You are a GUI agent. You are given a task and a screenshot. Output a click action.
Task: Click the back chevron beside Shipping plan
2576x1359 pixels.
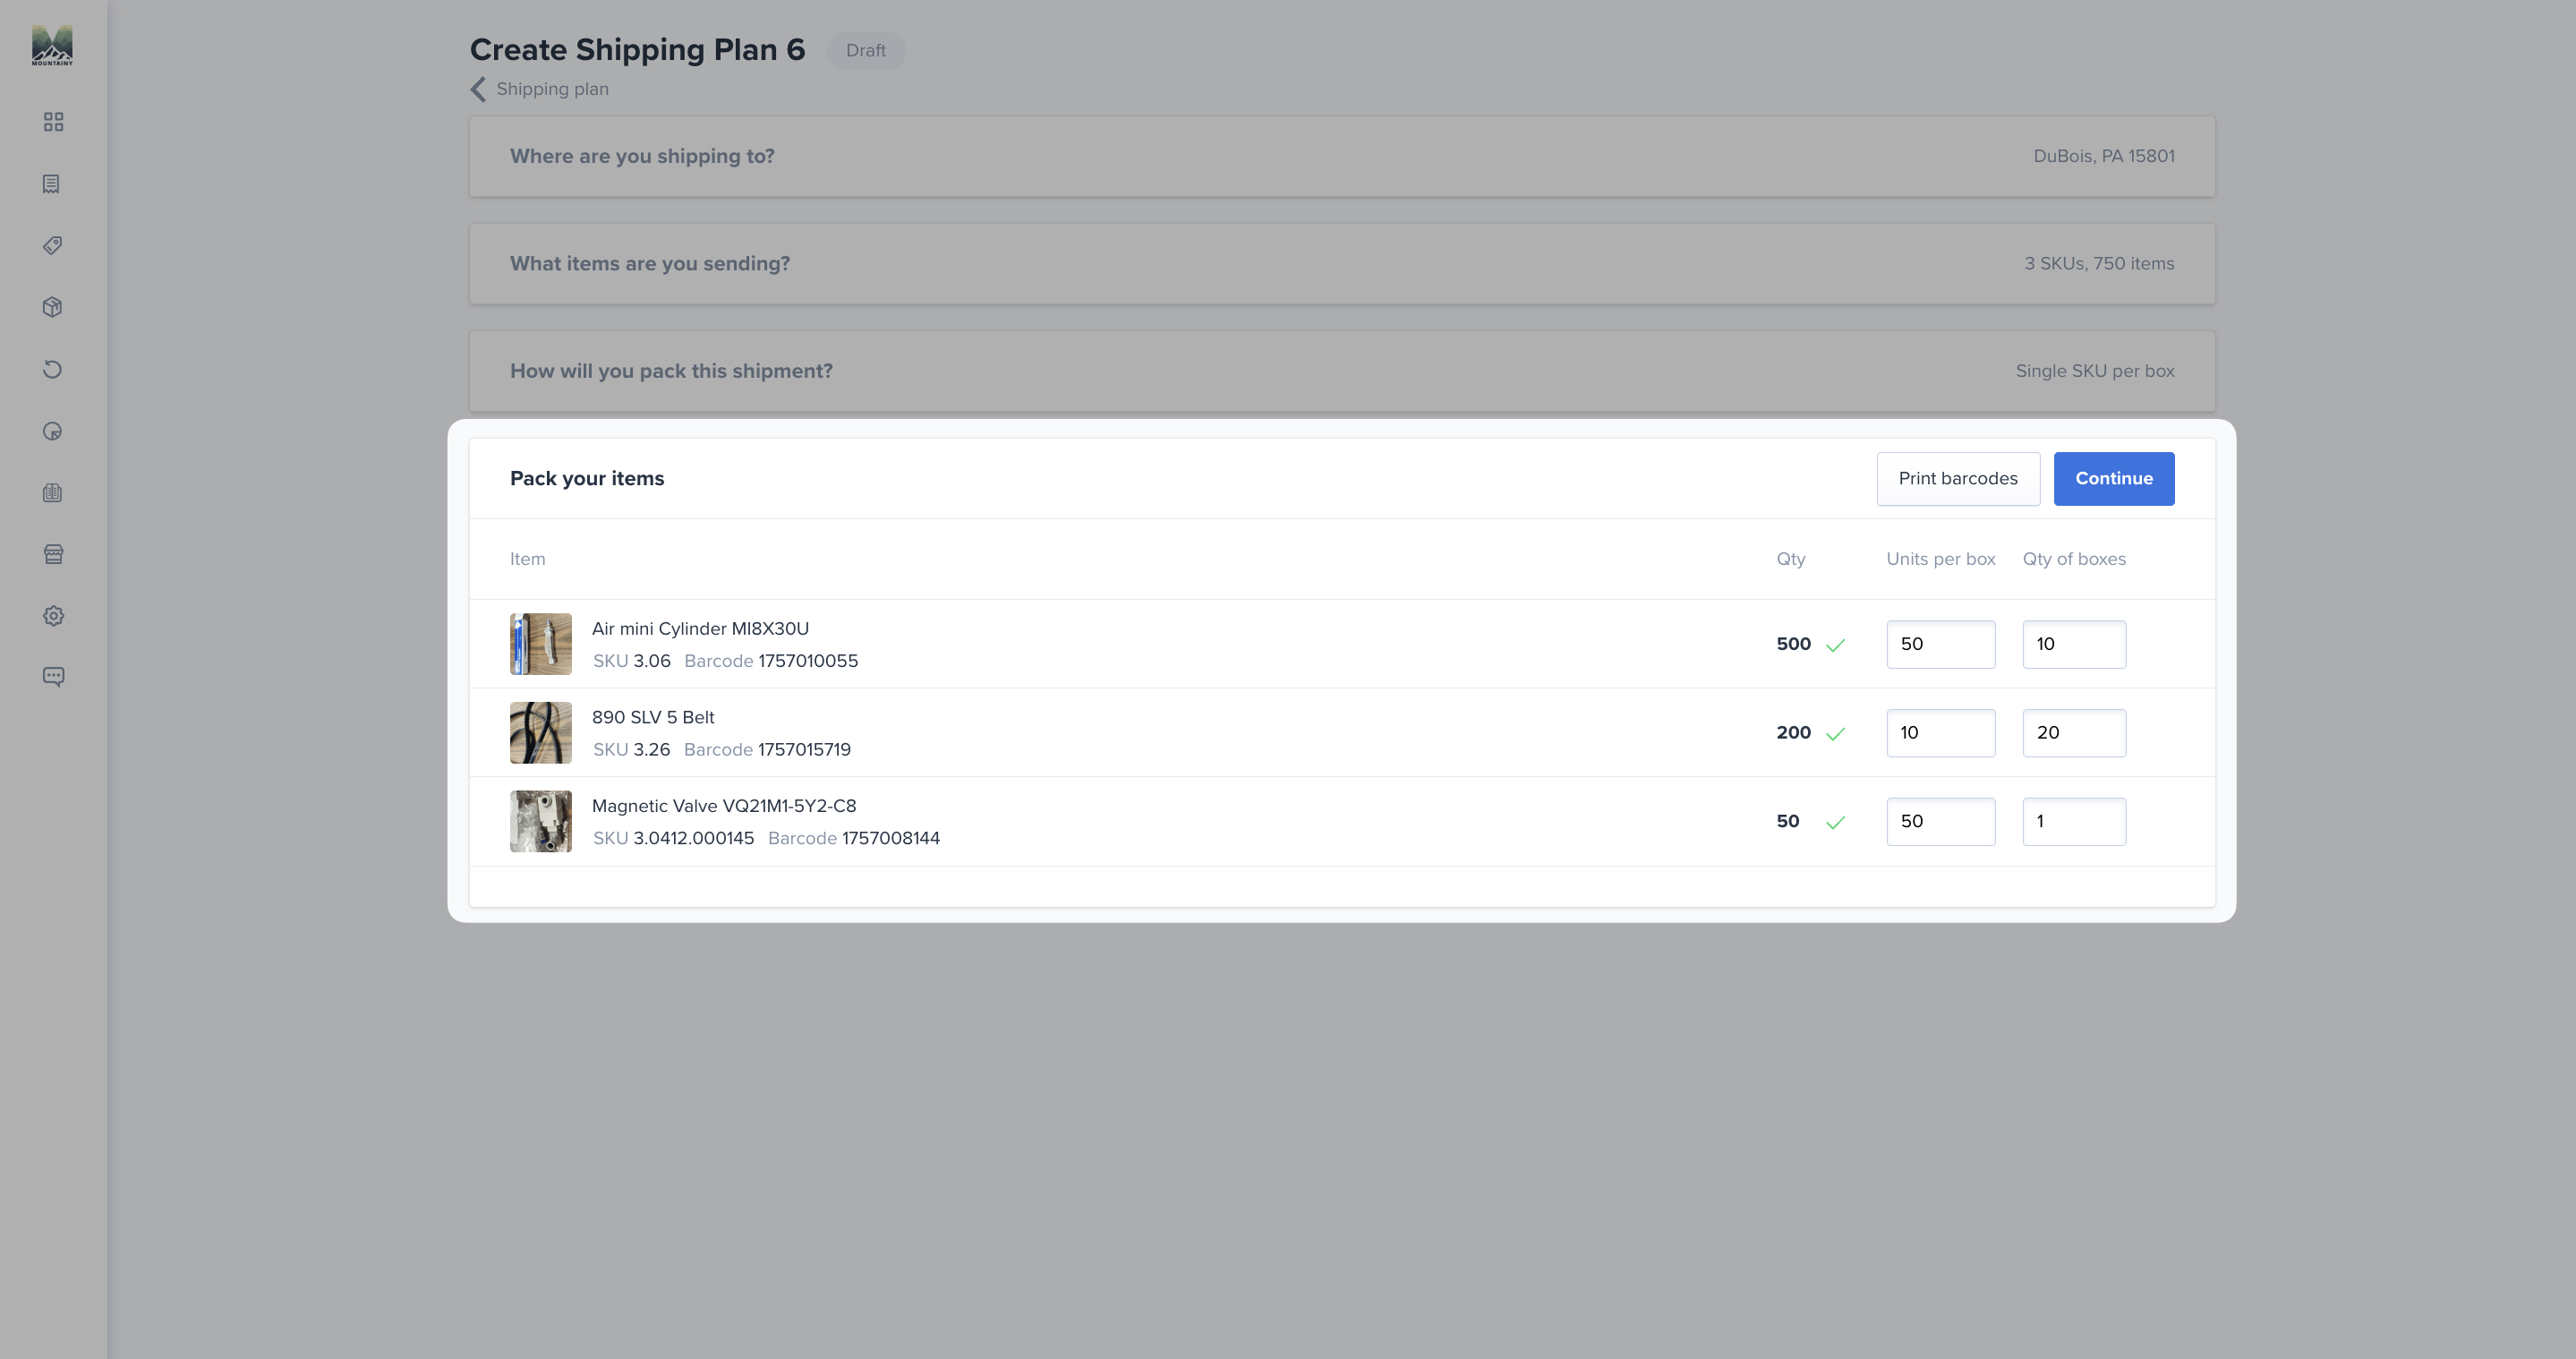pos(478,89)
